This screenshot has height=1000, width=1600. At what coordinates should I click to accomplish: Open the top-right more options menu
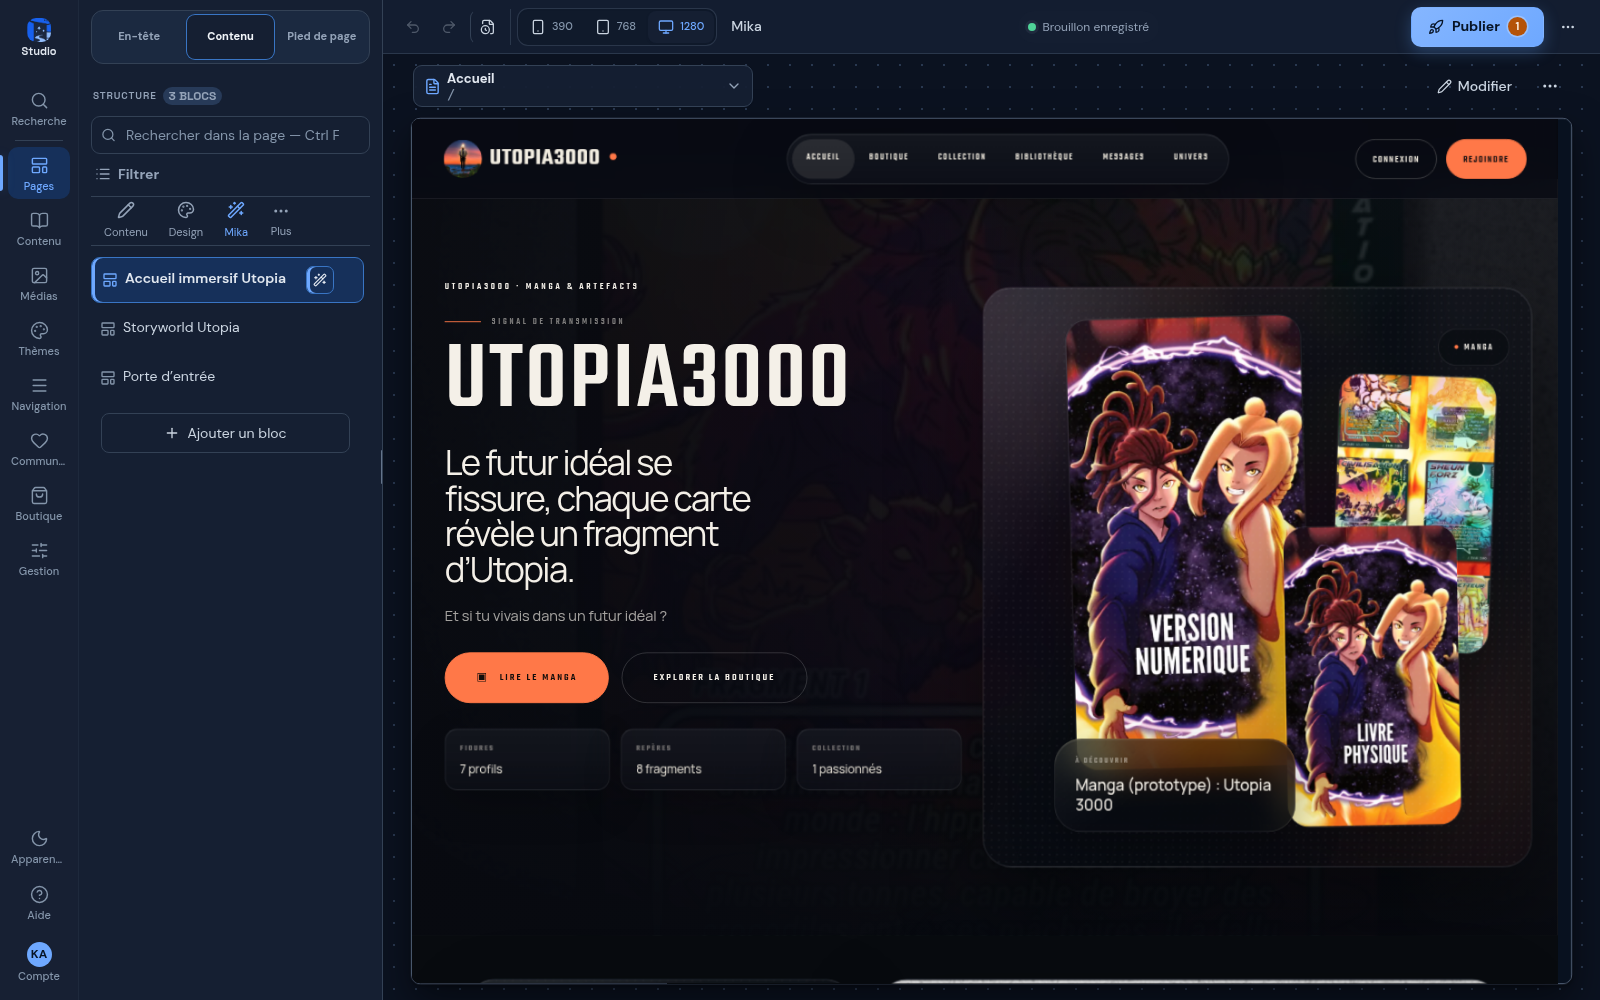[1568, 27]
